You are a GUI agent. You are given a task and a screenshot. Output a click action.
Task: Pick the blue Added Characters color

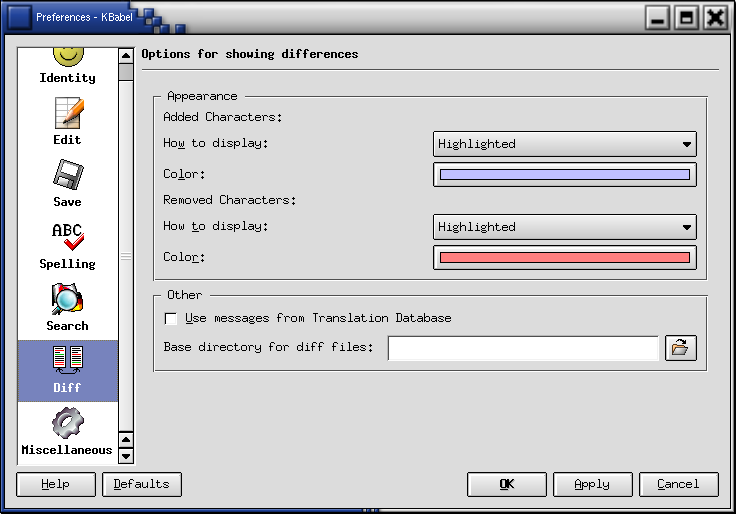pos(564,175)
